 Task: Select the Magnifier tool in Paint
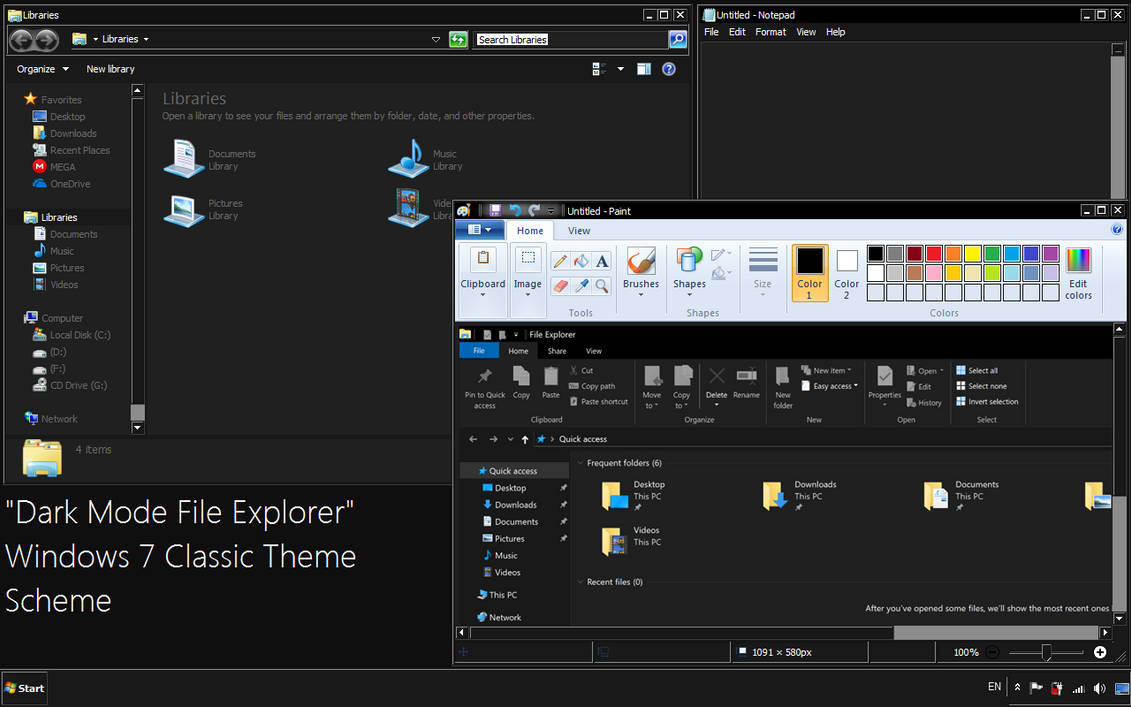coord(602,286)
